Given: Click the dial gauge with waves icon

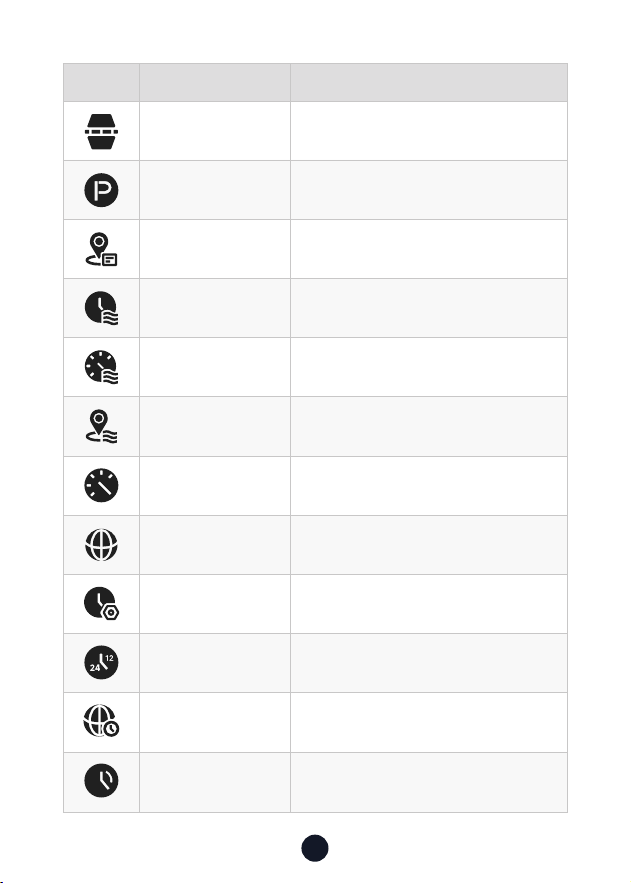Looking at the screenshot, I should point(101,367).
